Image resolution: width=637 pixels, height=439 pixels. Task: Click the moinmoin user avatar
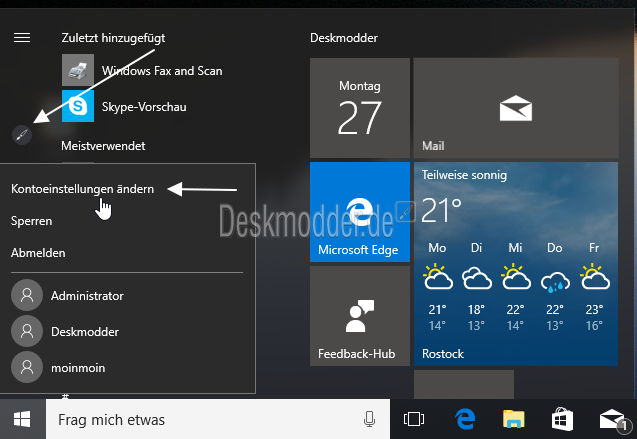click(27, 368)
